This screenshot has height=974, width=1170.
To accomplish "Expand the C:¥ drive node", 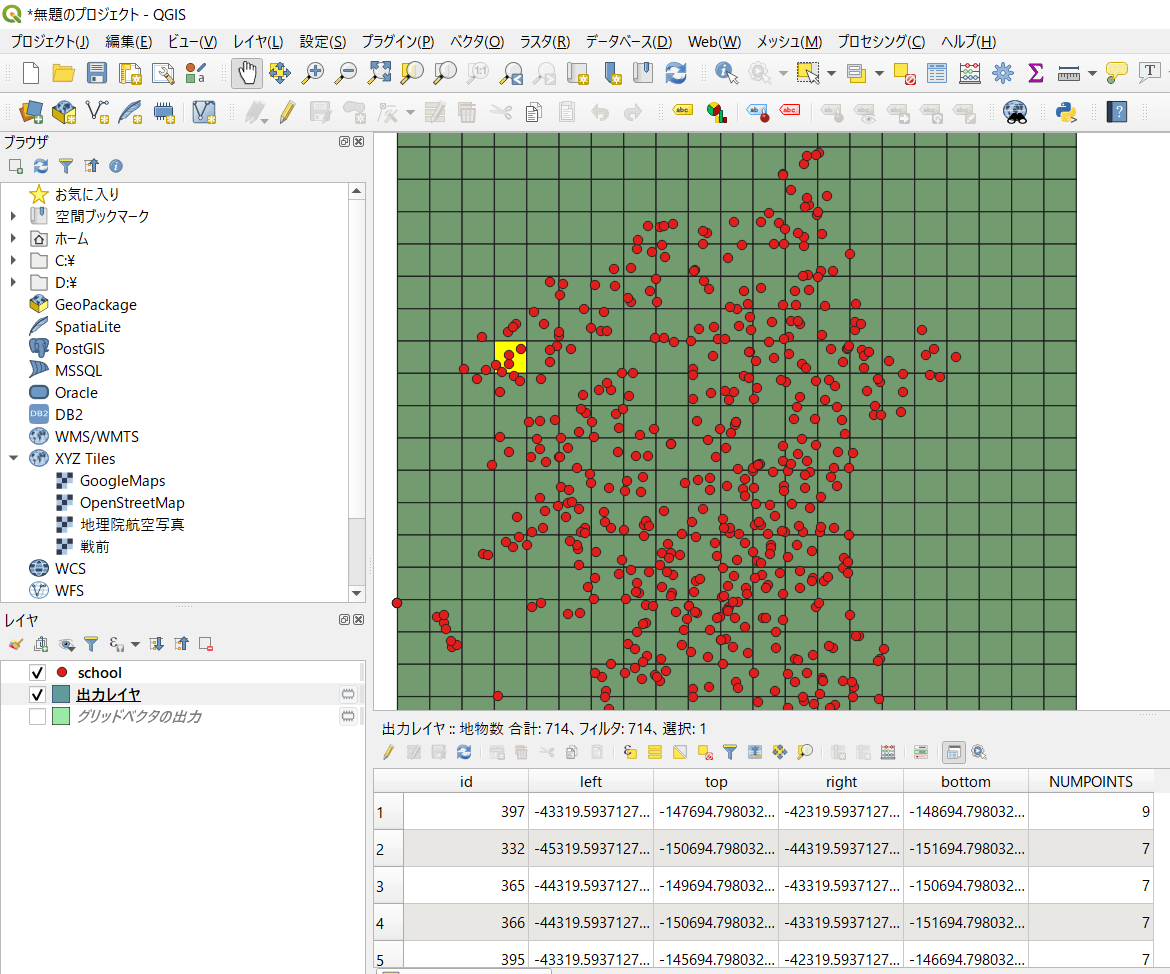I will 13,260.
